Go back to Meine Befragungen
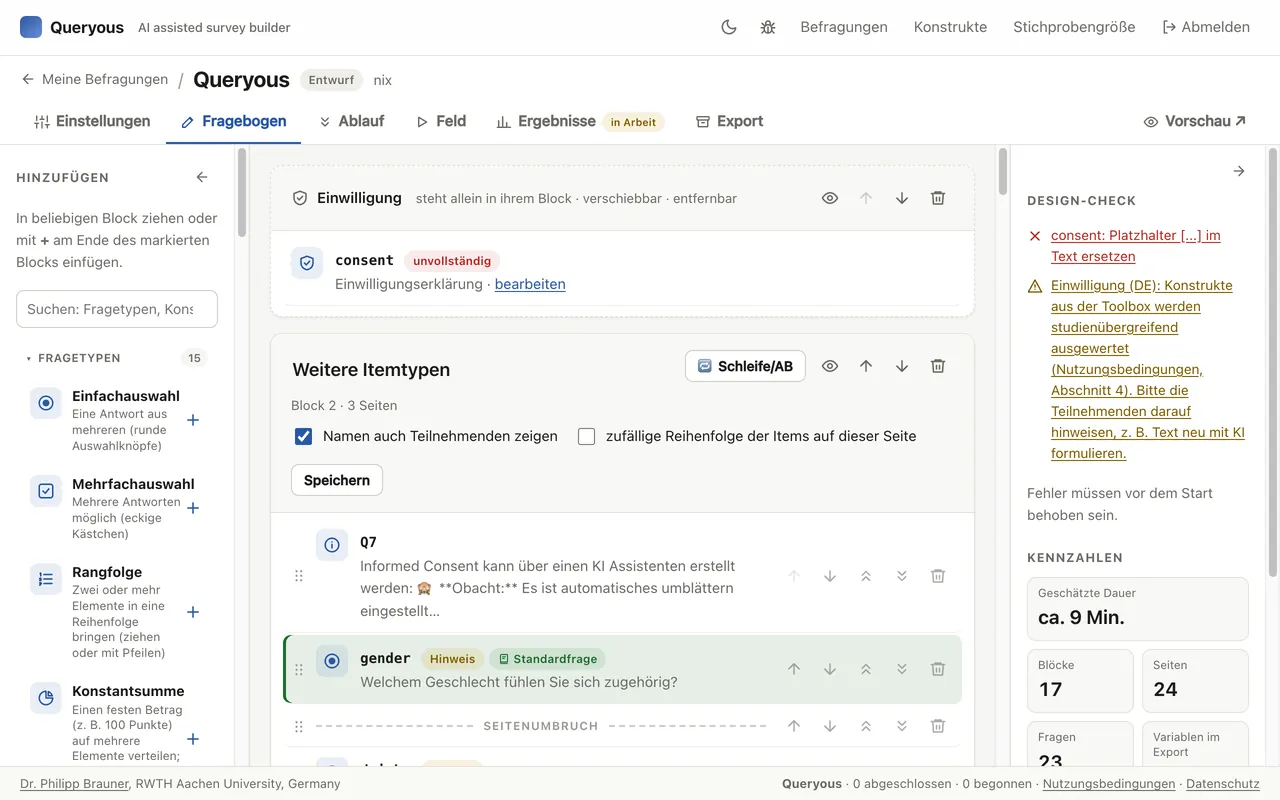 tap(94, 80)
